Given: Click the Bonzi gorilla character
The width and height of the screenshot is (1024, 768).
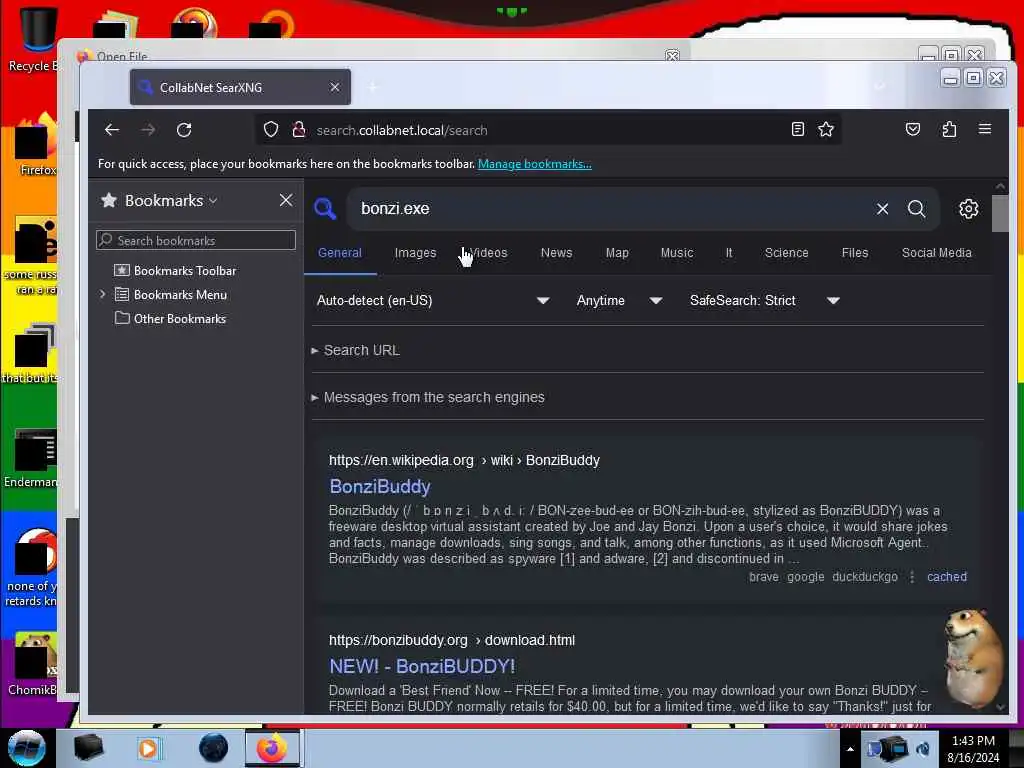Looking at the screenshot, I should pyautogui.click(x=974, y=658).
